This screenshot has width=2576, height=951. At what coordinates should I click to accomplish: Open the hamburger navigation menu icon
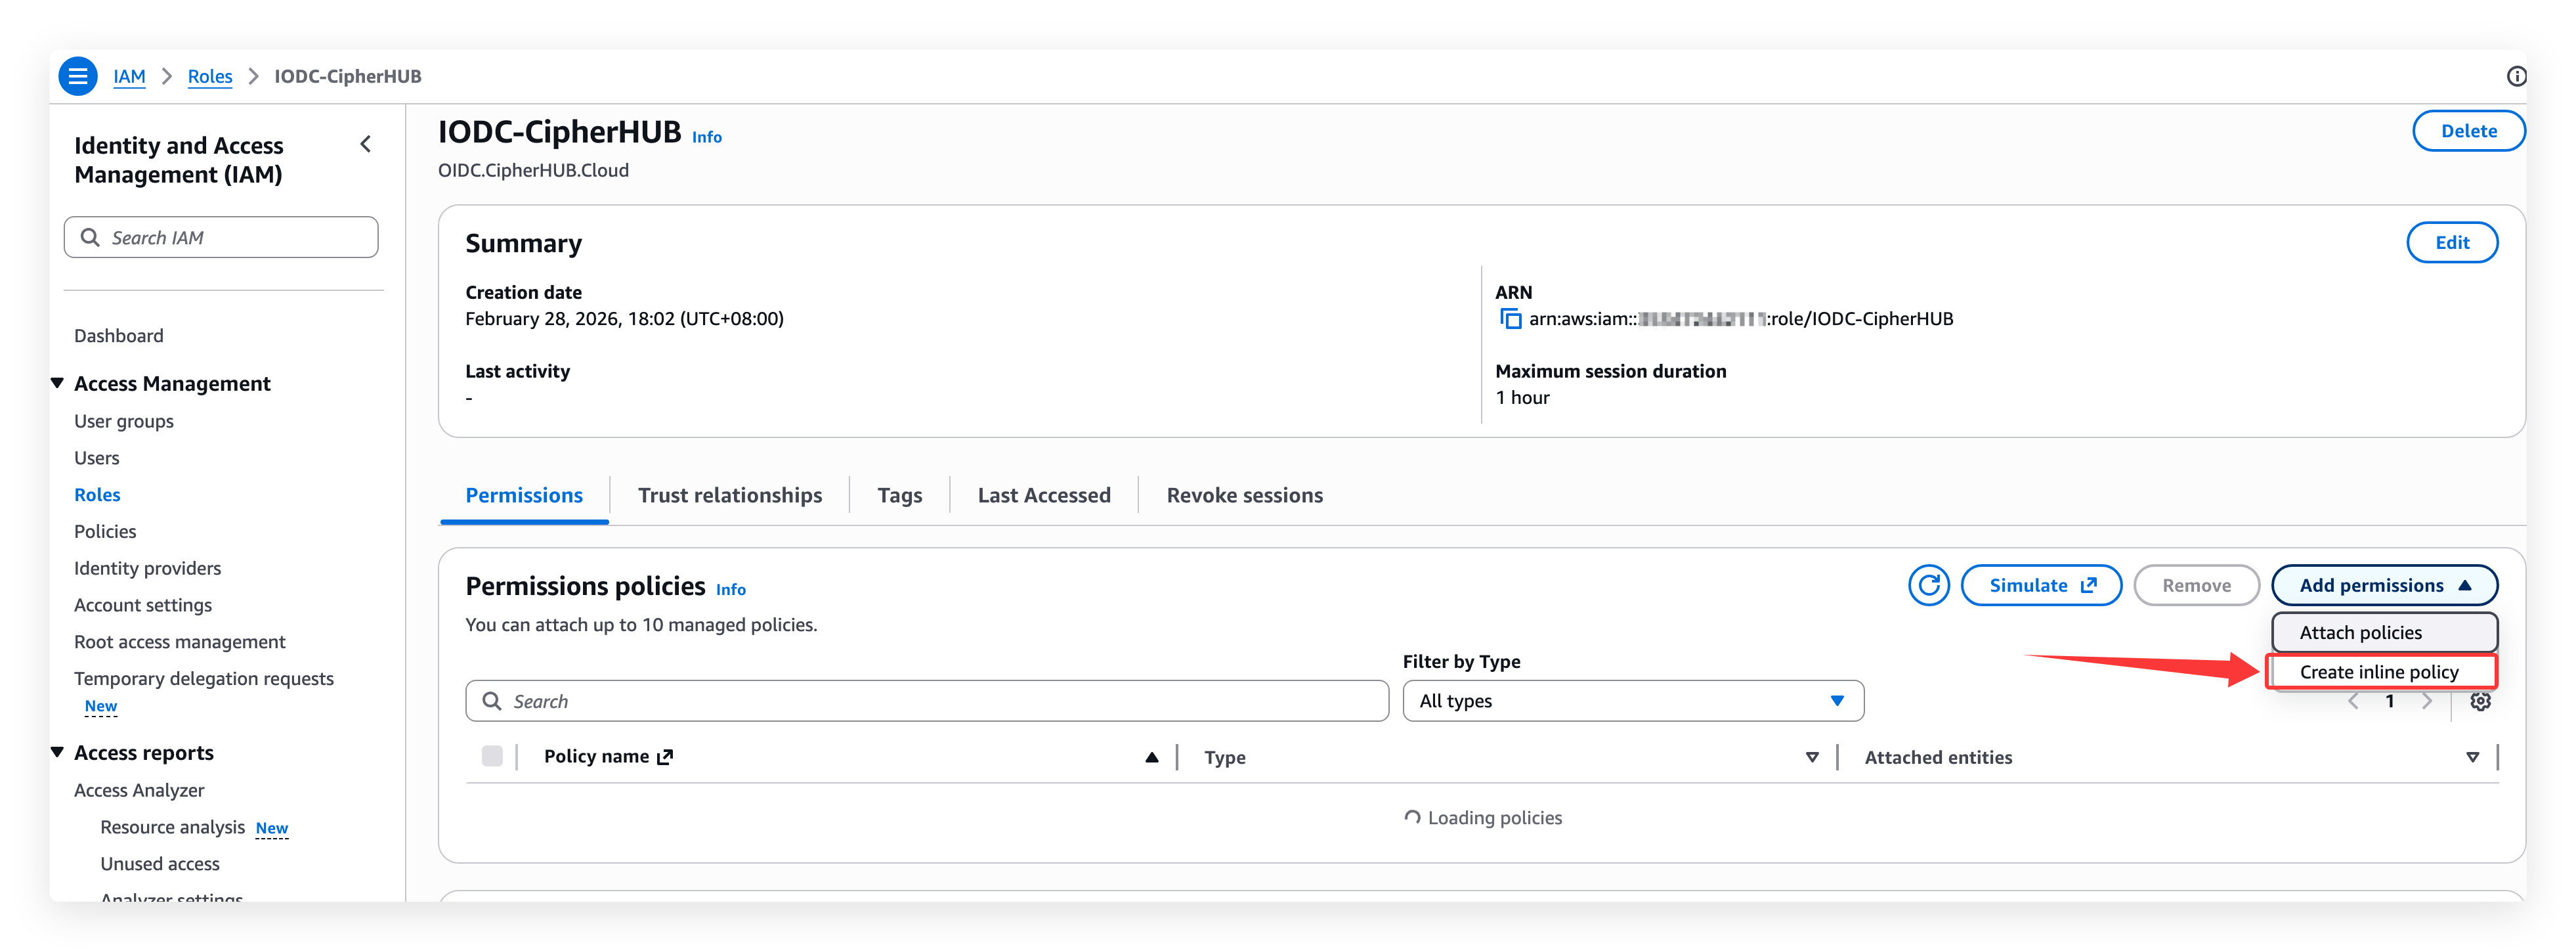coord(78,76)
